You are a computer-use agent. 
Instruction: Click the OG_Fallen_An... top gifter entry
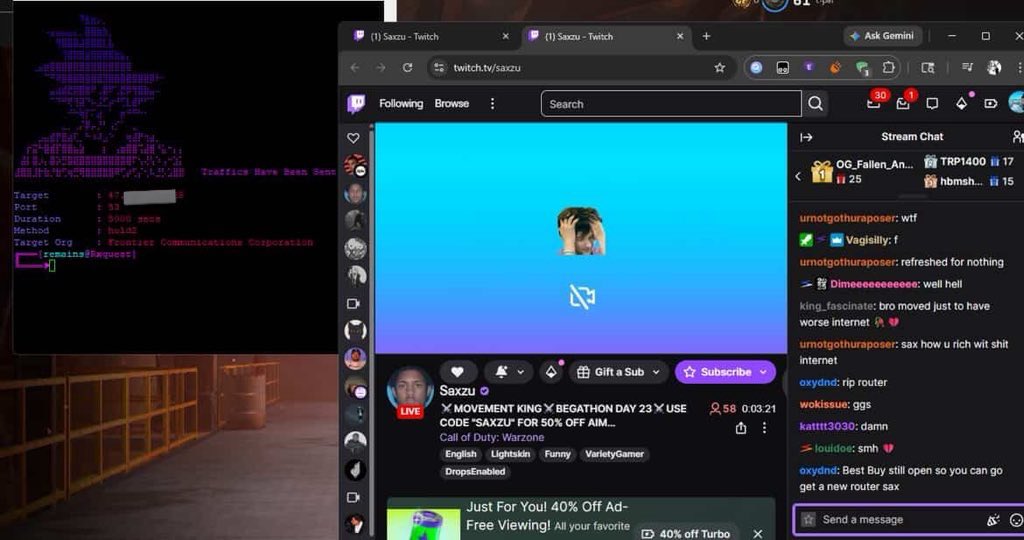pyautogui.click(x=862, y=171)
